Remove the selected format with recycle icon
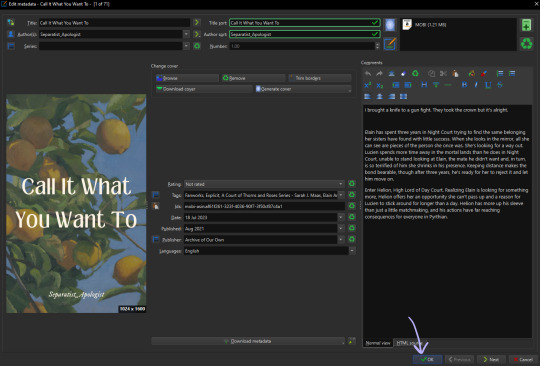This screenshot has height=366, width=540. [526, 44]
